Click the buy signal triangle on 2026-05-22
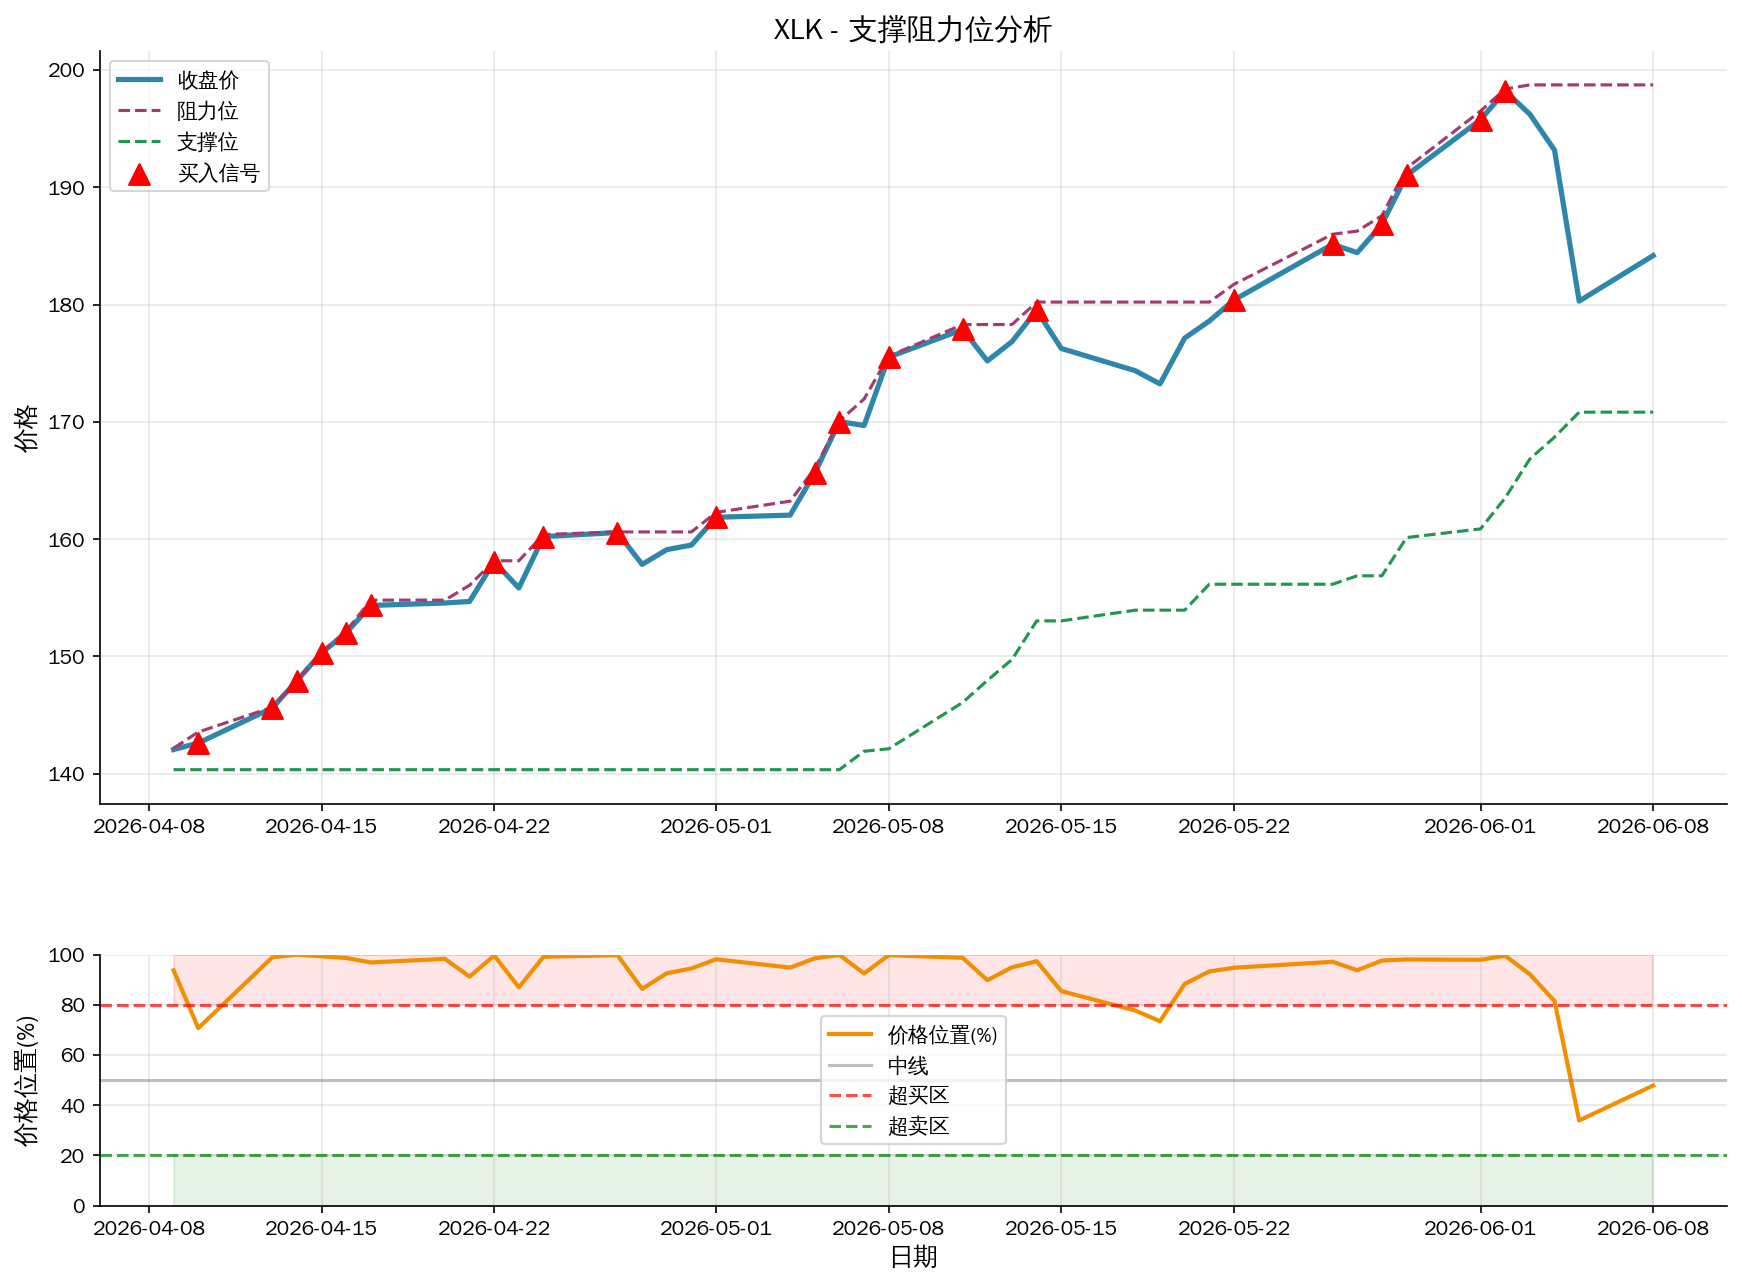 [1234, 300]
